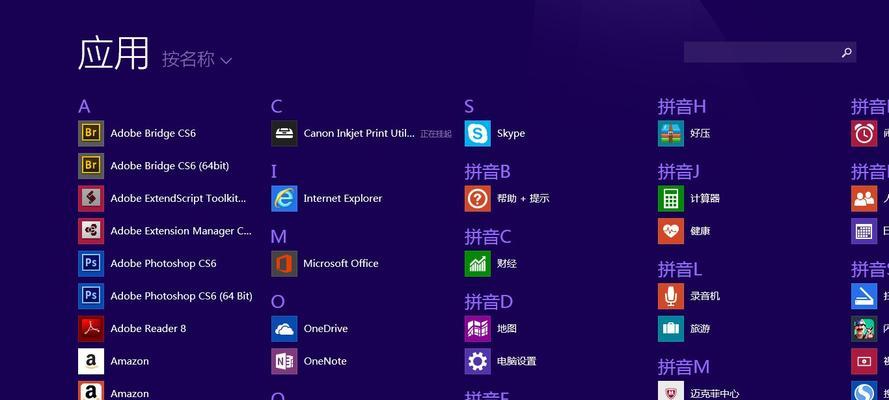Viewport: 889px width, 400px height.
Task: Open the alarm clock app icon
Action: [x=864, y=133]
